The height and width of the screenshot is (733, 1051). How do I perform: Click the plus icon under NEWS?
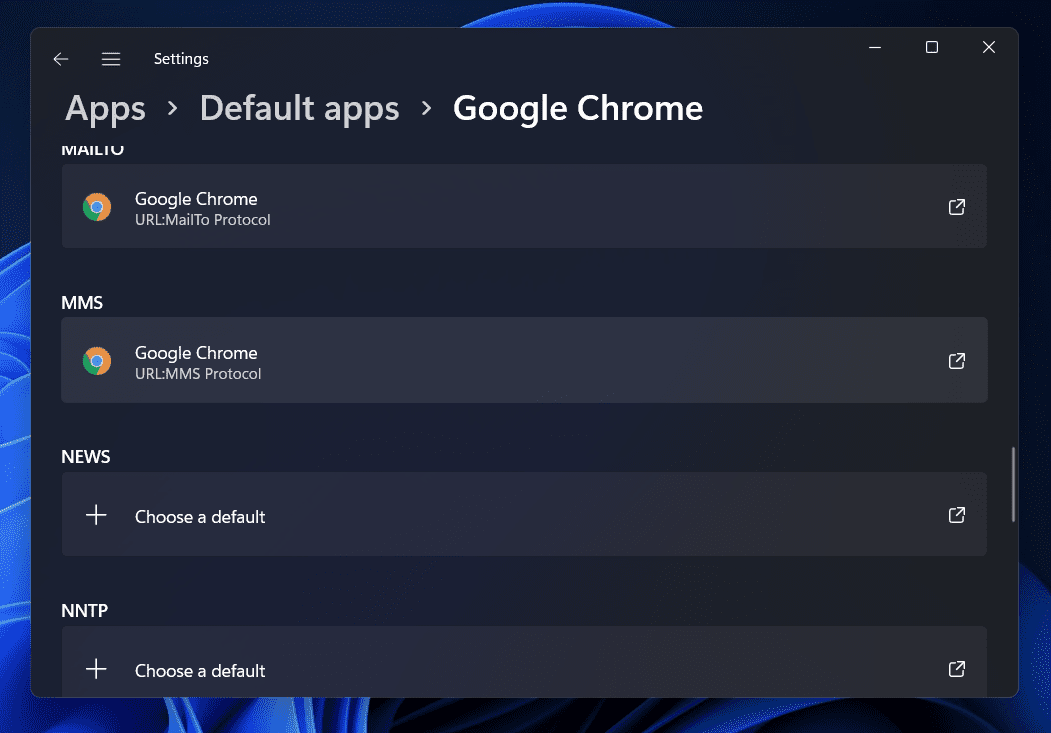point(96,515)
